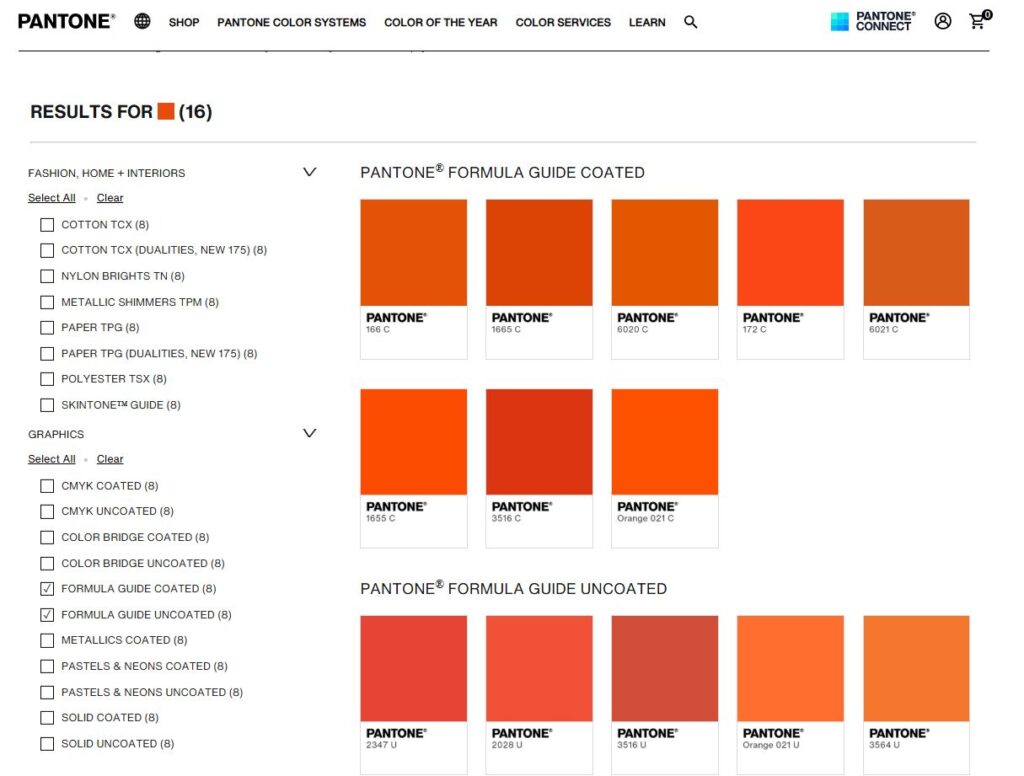Screen dimensions: 1024x776
Task: Open the Color of the Year menu
Action: click(x=440, y=22)
